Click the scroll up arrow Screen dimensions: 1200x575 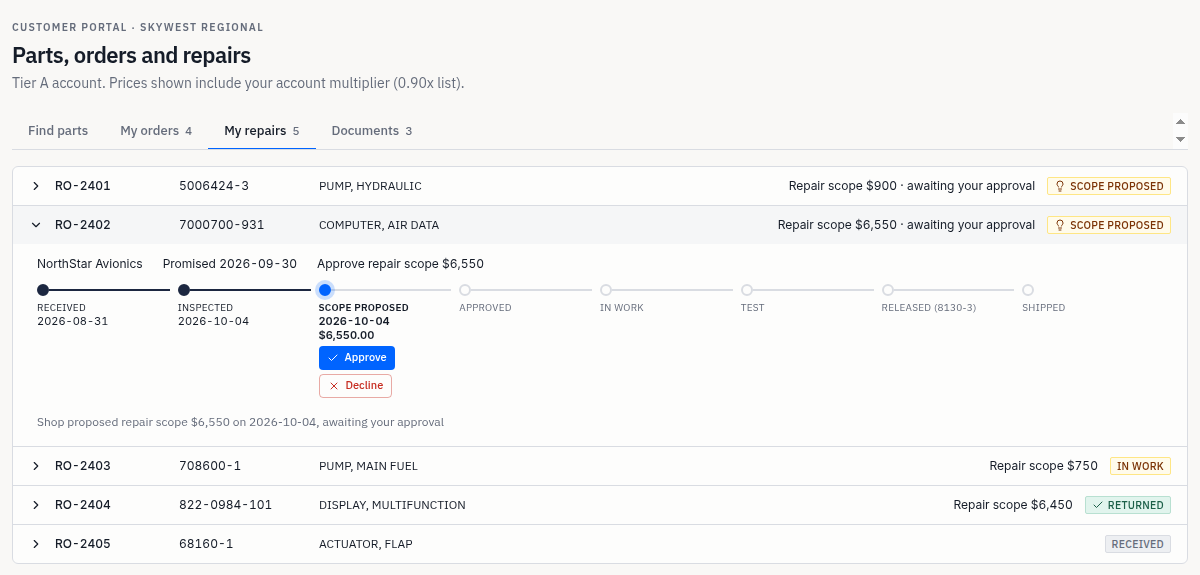(1180, 121)
